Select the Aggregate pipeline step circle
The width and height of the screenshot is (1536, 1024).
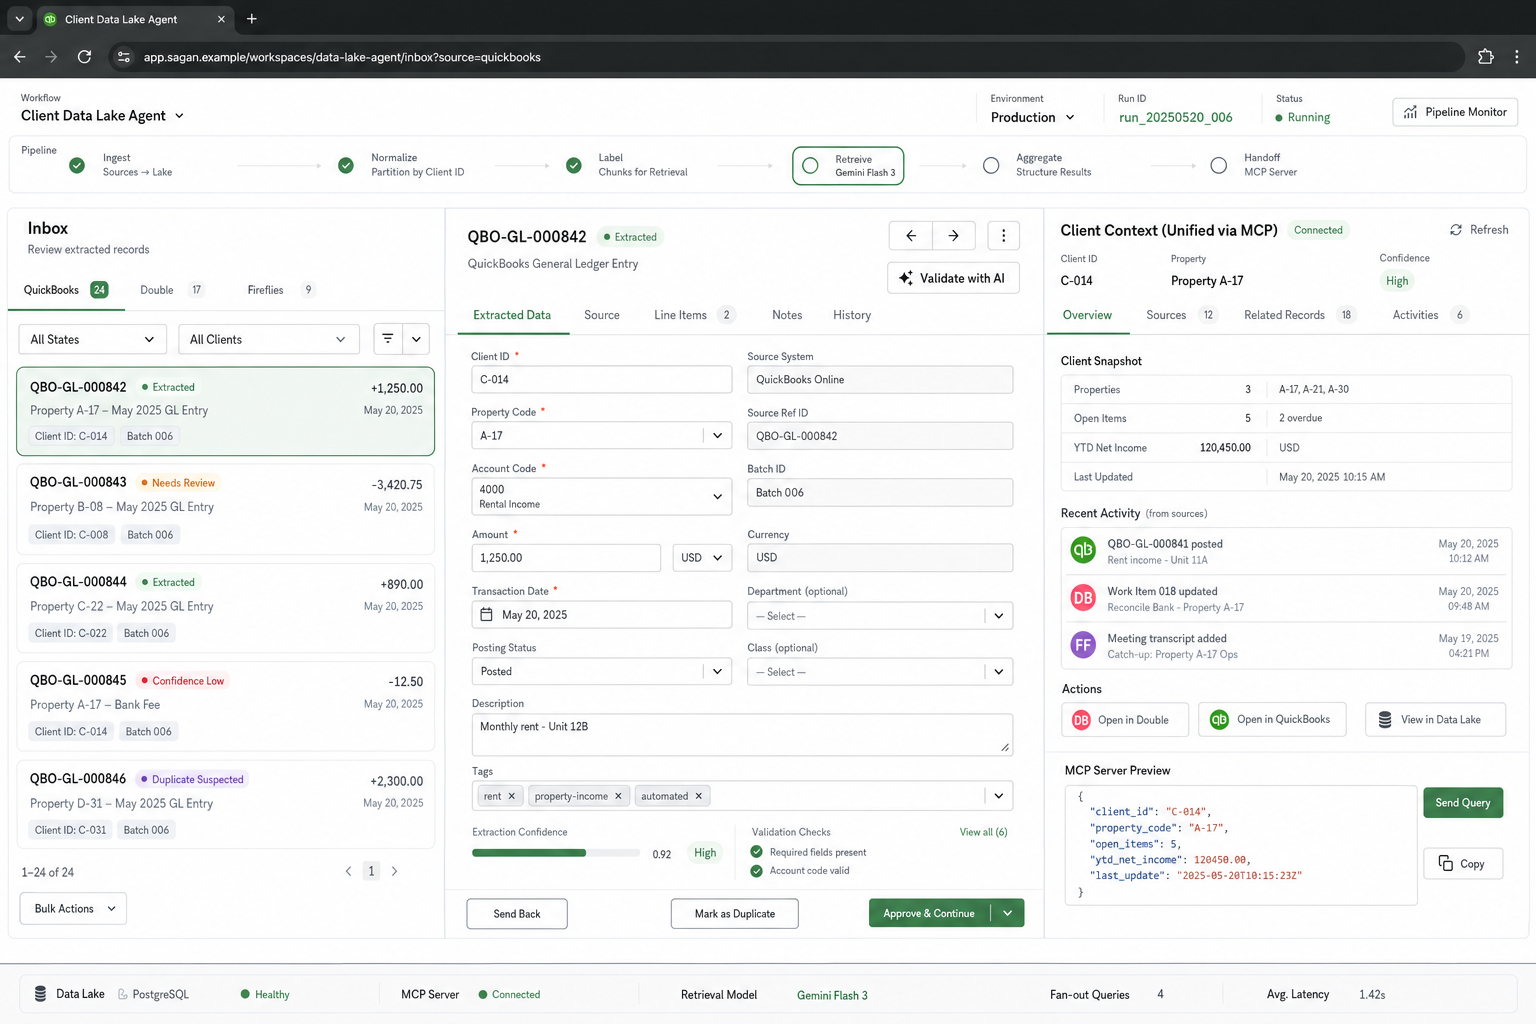(x=991, y=165)
